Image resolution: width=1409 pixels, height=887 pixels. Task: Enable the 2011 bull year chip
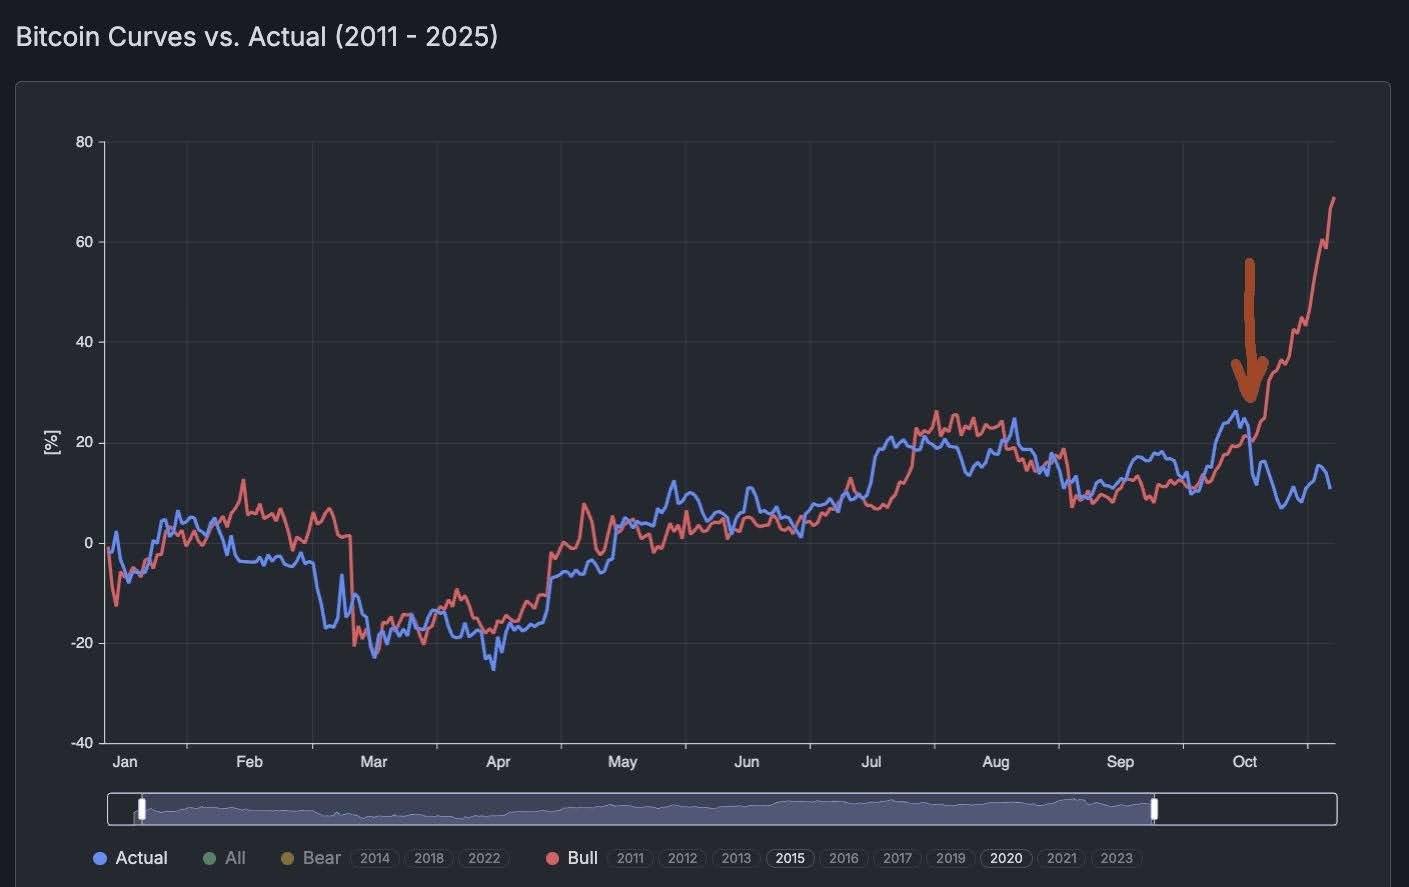[x=630, y=858]
